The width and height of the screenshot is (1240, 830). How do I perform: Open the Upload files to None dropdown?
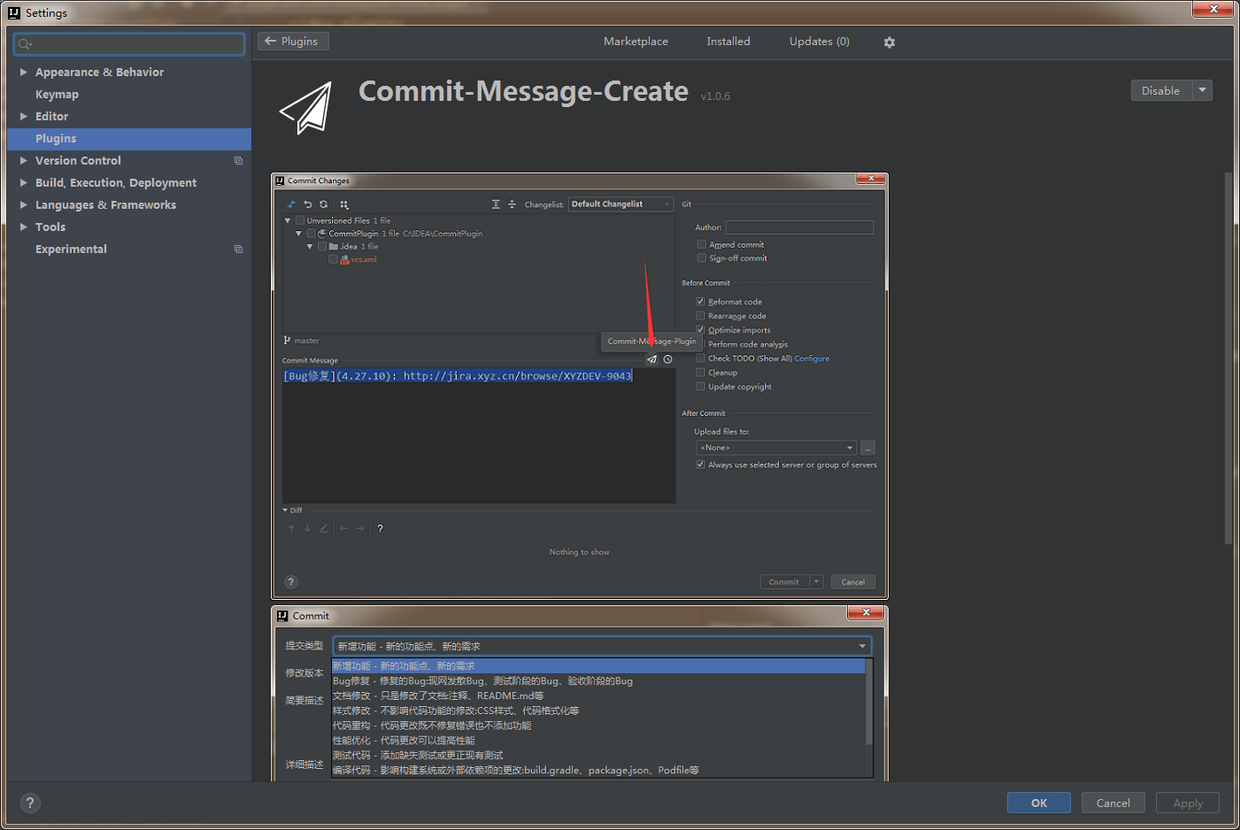click(x=777, y=448)
